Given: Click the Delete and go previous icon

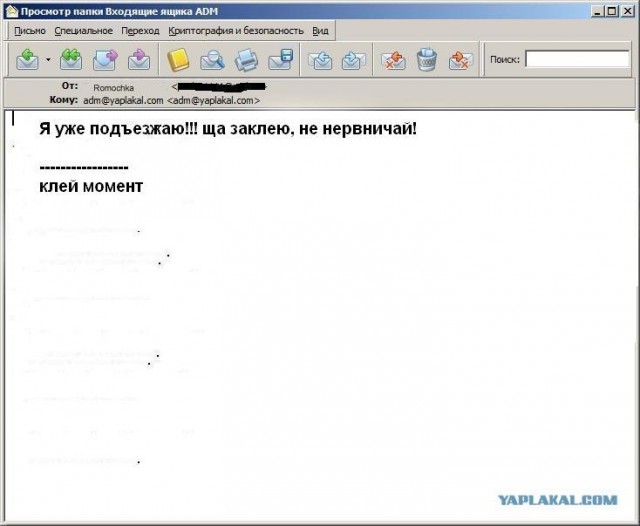Looking at the screenshot, I should click(393, 60).
